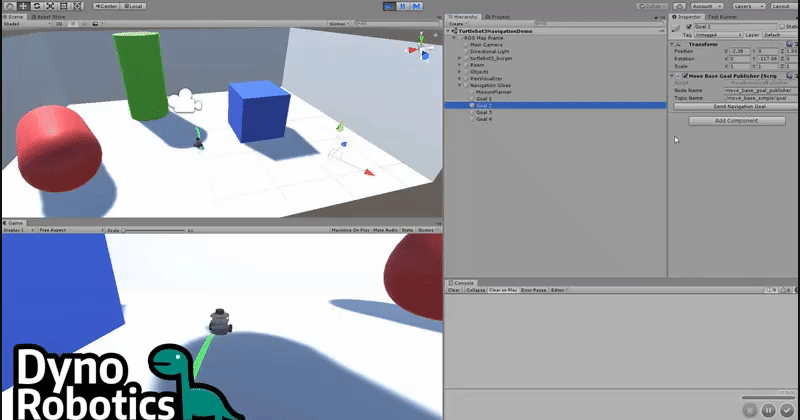Click the Add Component button
The width and height of the screenshot is (800, 420).
click(x=736, y=120)
